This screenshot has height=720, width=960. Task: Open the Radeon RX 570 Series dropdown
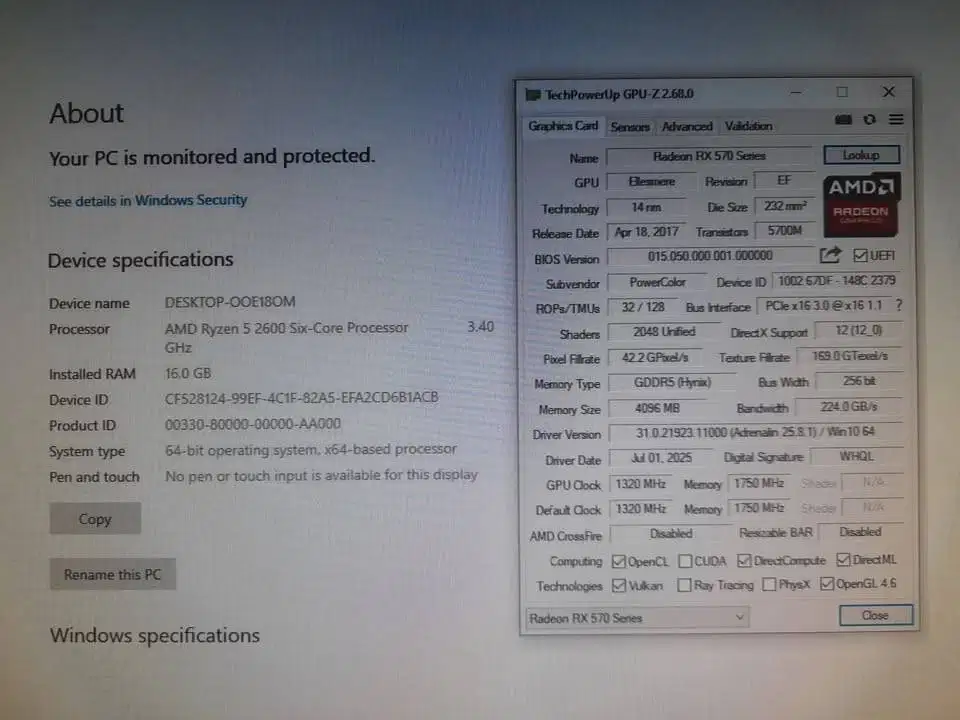636,618
